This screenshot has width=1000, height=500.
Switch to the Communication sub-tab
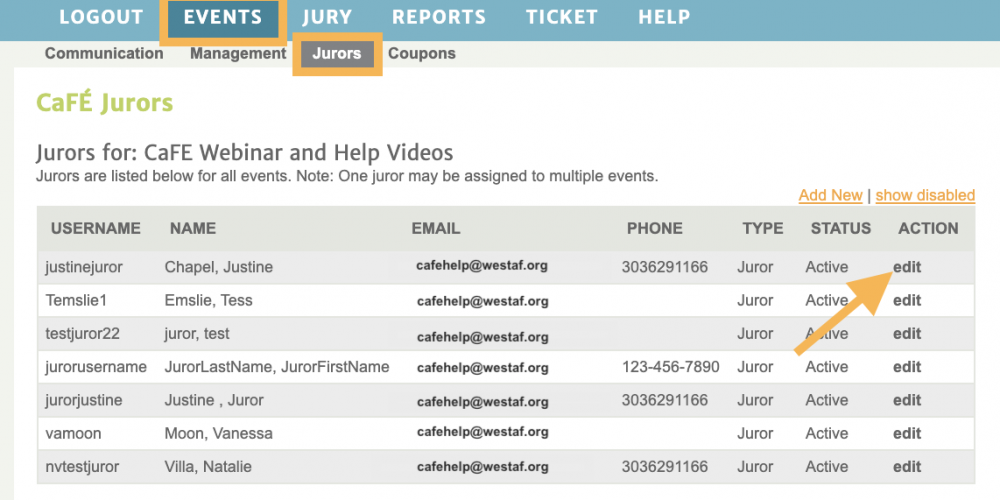104,54
